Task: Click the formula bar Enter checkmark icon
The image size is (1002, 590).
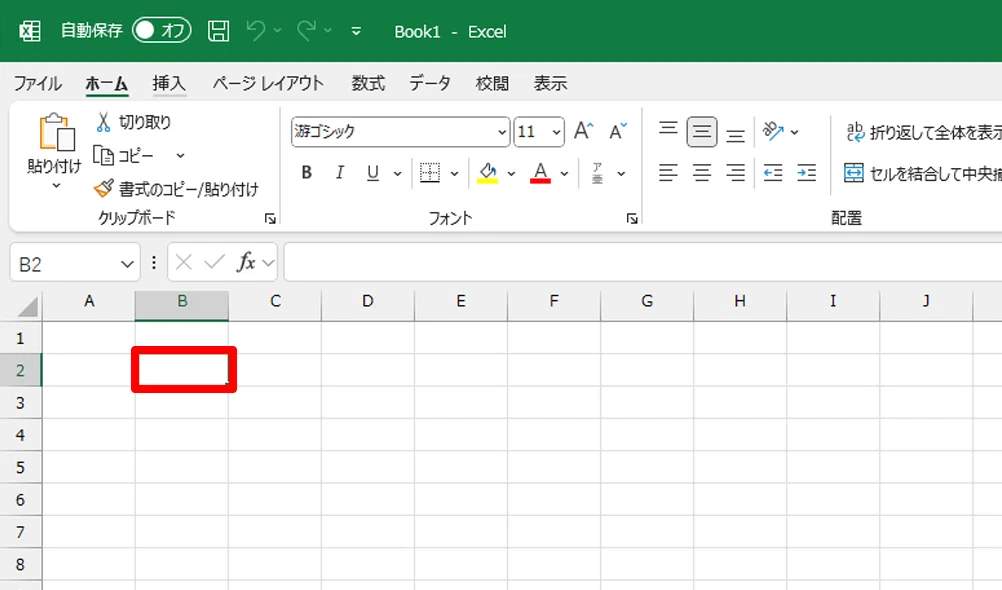Action: click(215, 262)
